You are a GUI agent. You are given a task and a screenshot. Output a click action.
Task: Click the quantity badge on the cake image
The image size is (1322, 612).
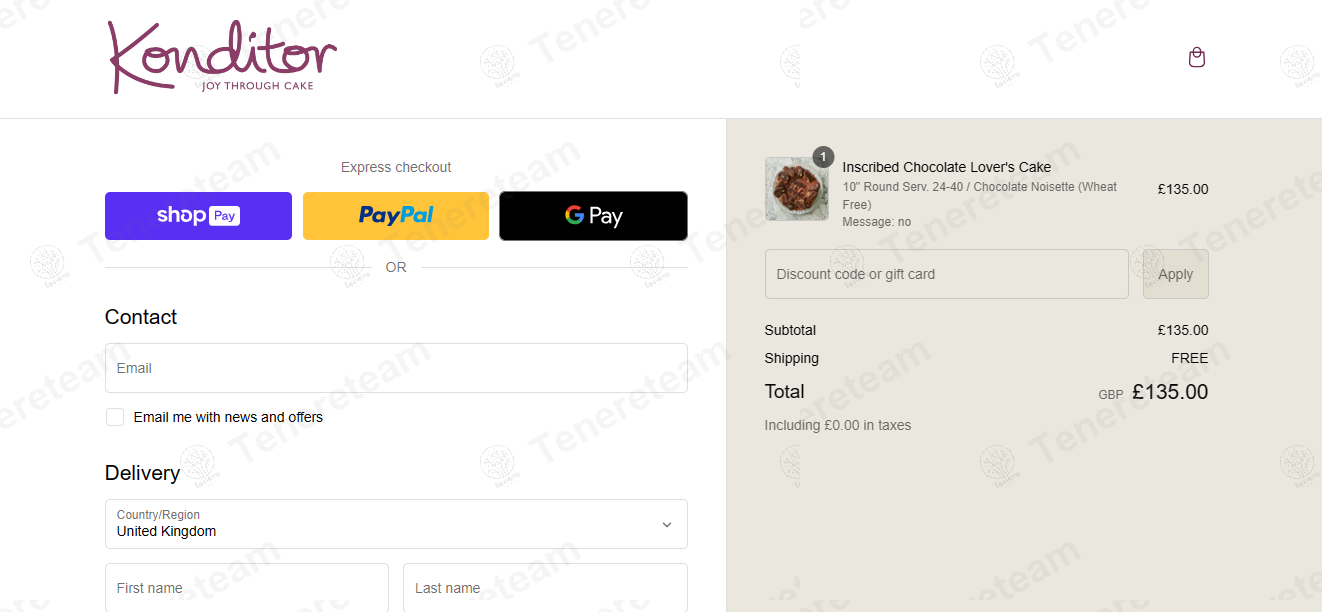pos(823,157)
